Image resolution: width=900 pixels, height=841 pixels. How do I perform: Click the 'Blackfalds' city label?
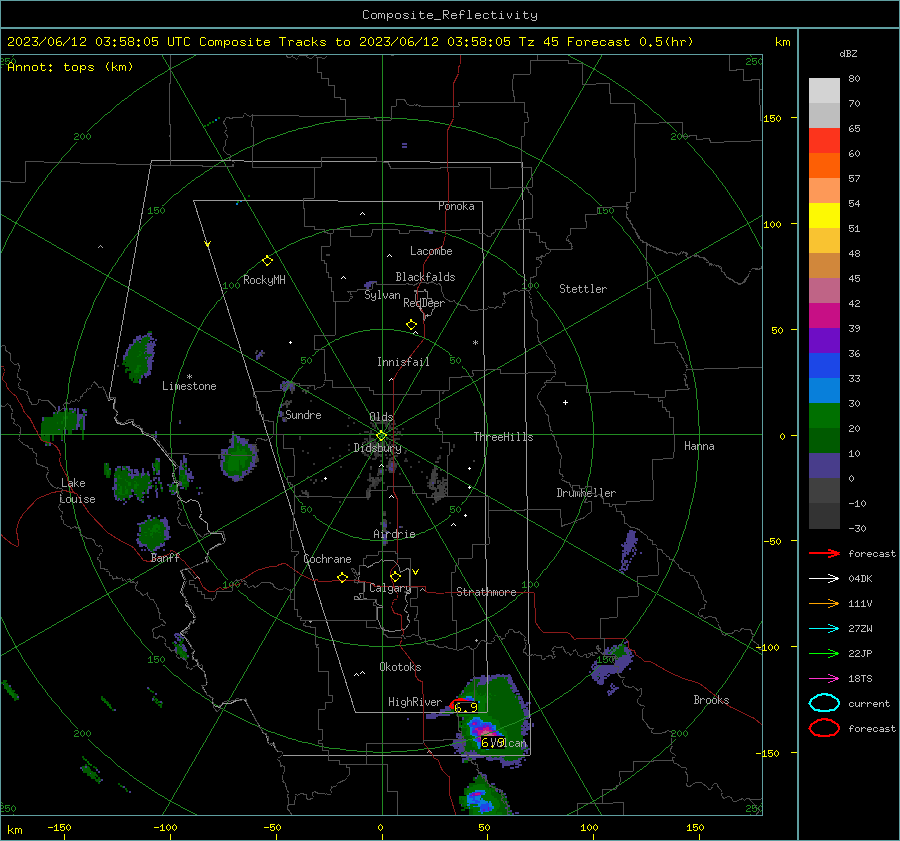tap(425, 277)
